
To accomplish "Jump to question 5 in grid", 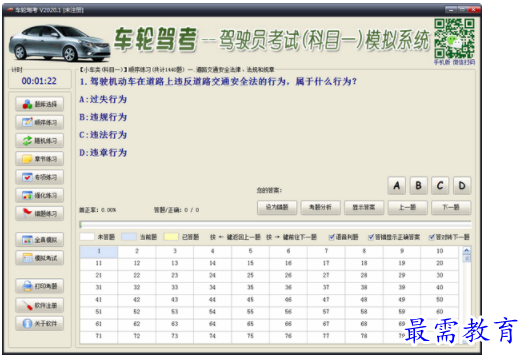I will click(x=250, y=251).
